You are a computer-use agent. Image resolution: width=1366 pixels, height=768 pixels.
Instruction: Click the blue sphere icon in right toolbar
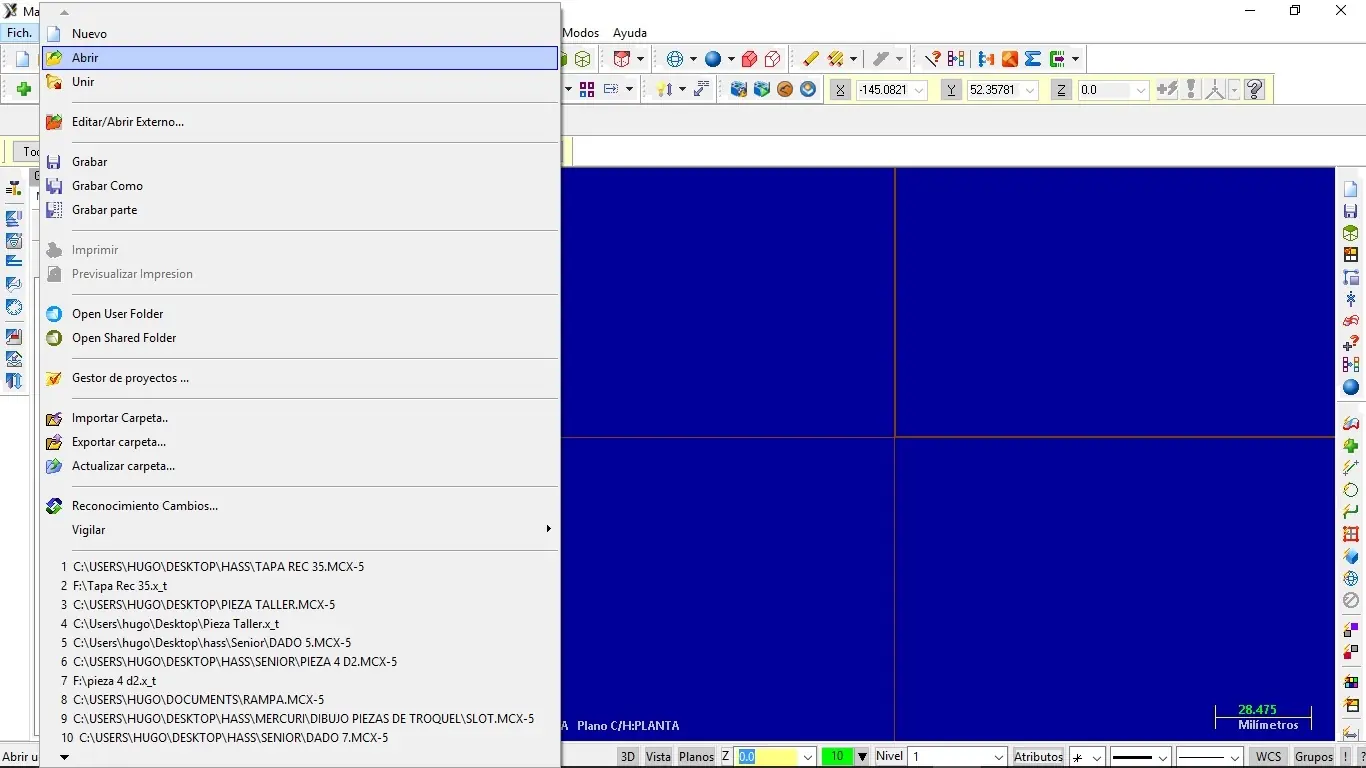tap(1351, 387)
